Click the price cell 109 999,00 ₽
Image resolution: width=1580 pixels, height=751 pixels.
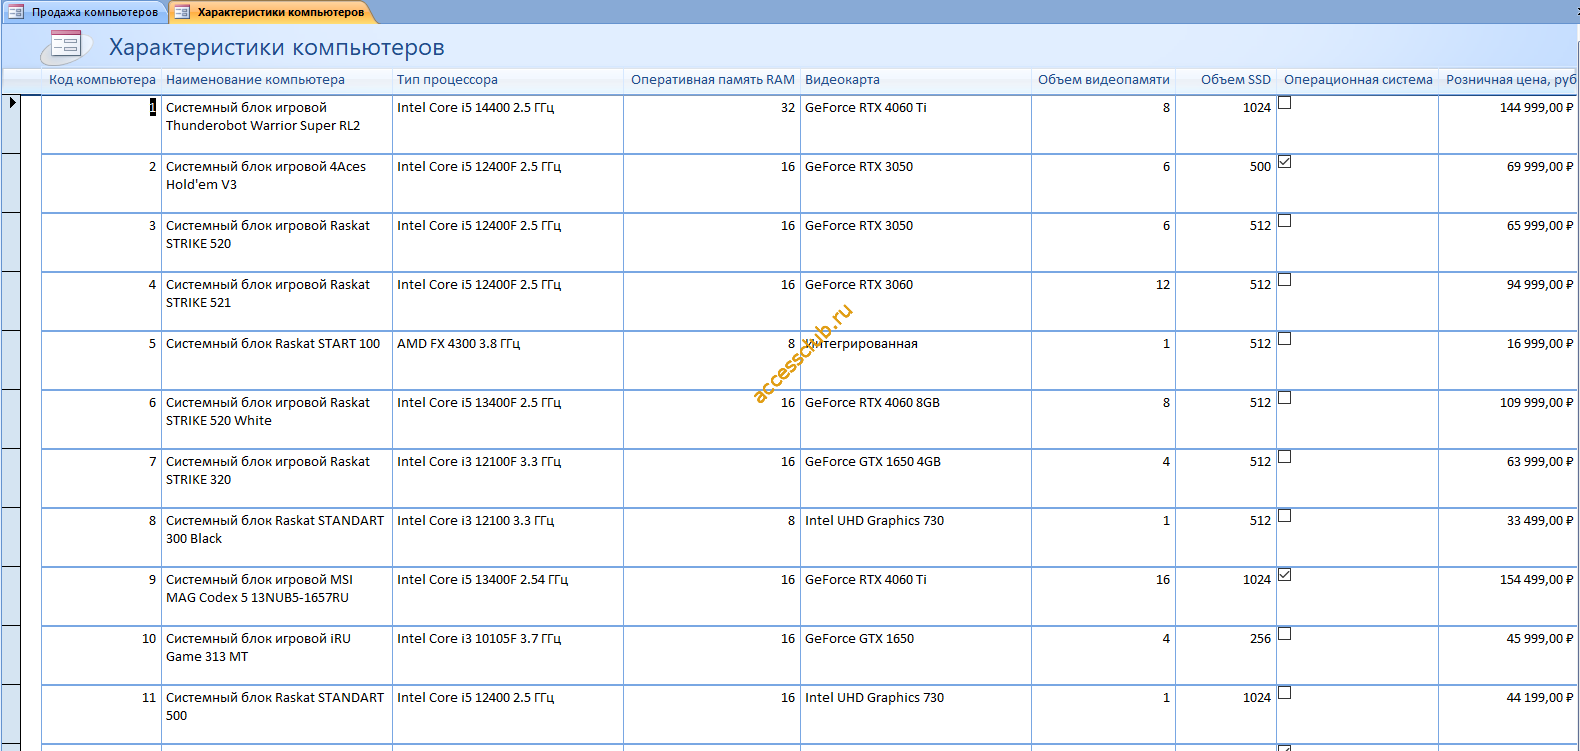point(1507,419)
